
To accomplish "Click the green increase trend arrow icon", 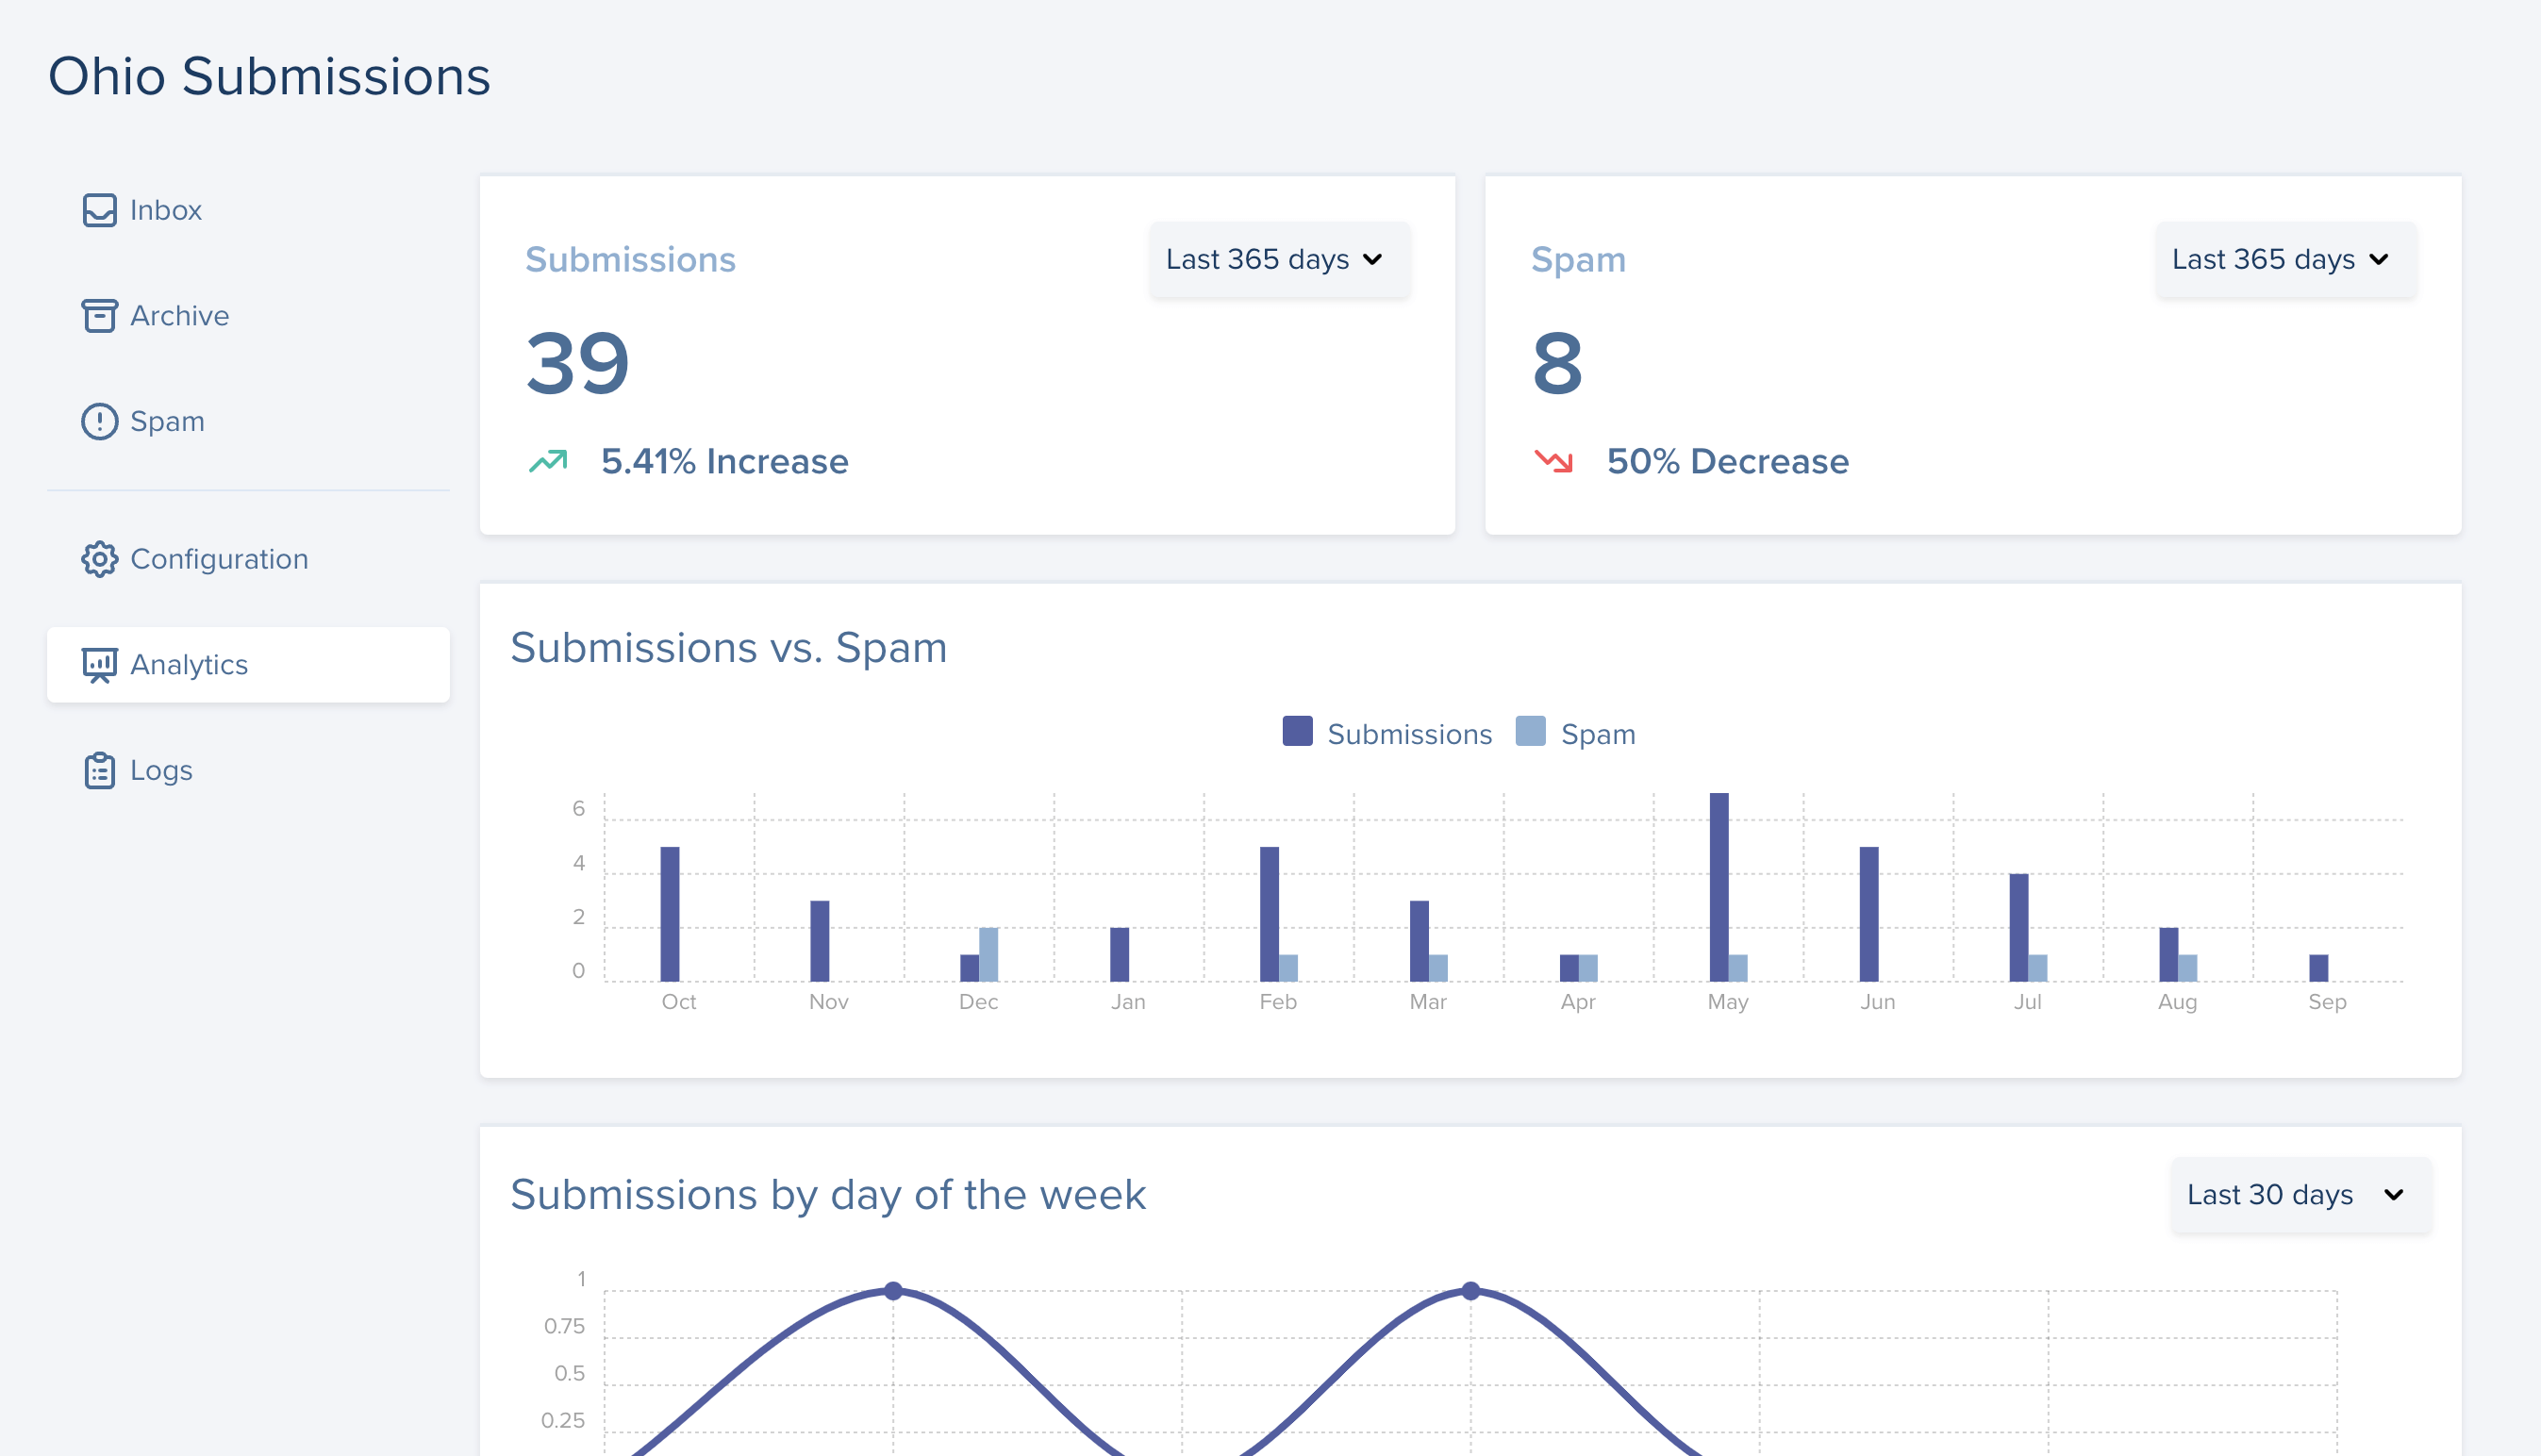I will point(548,461).
